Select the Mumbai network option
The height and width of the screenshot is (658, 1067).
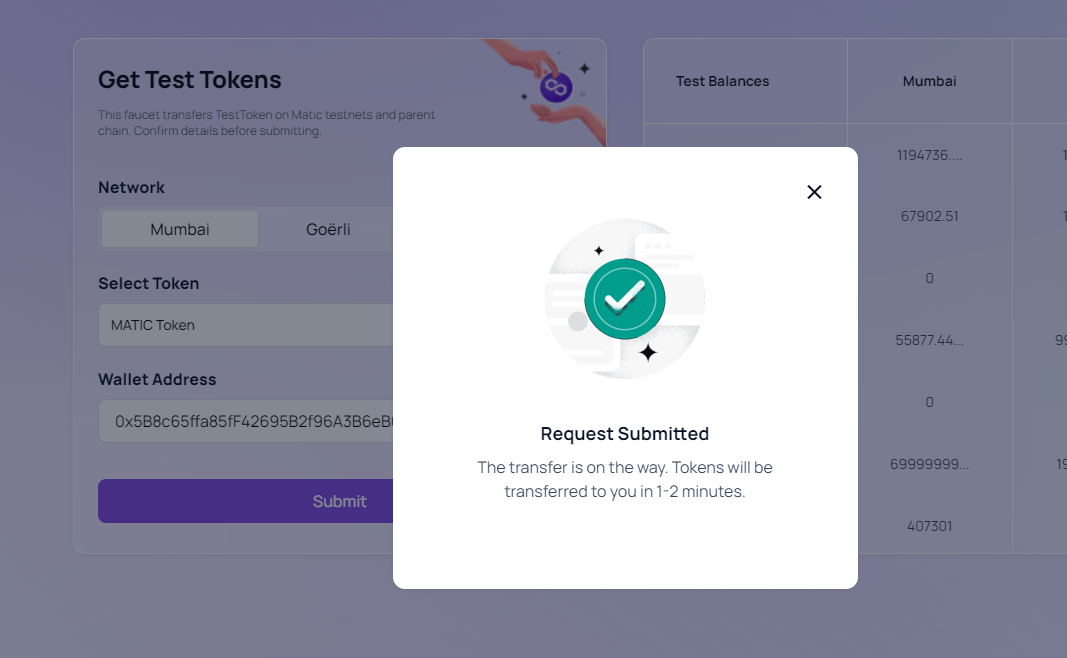(180, 229)
